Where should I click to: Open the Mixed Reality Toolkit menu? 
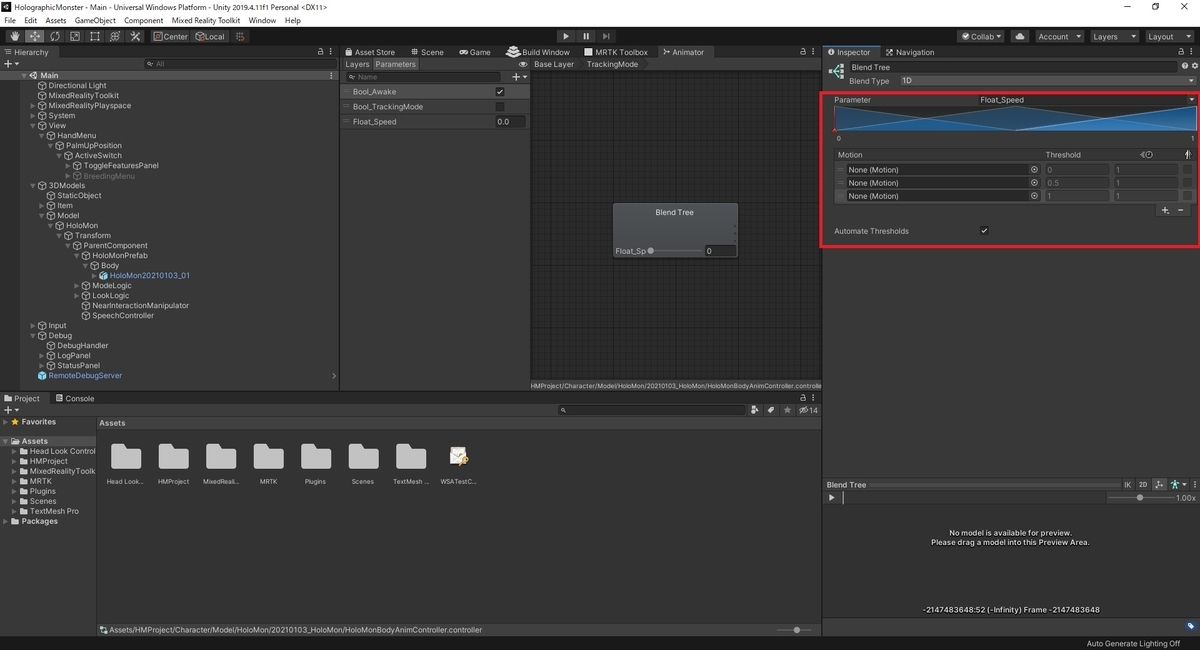click(205, 20)
